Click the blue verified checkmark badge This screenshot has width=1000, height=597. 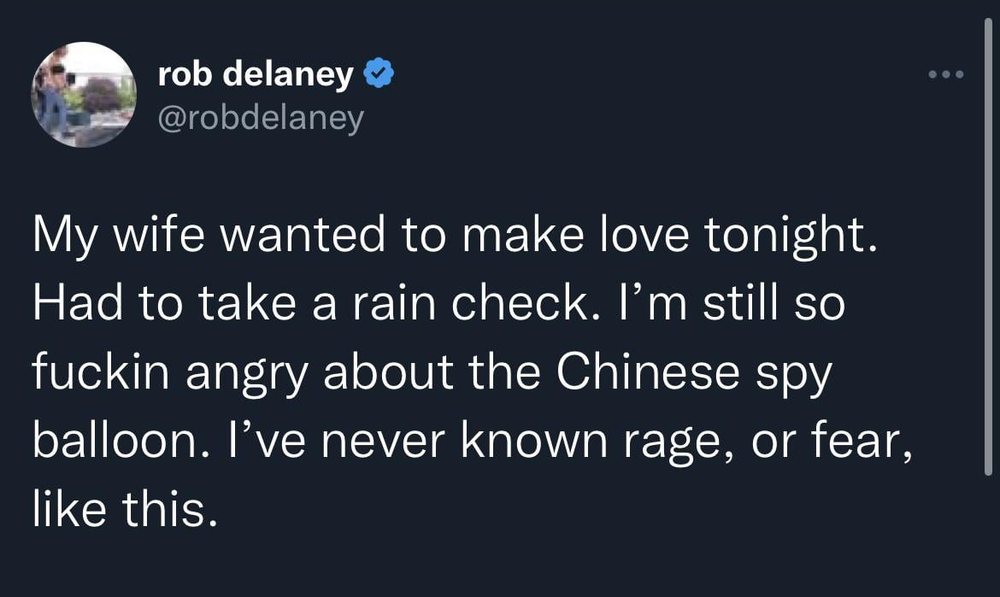tap(377, 74)
